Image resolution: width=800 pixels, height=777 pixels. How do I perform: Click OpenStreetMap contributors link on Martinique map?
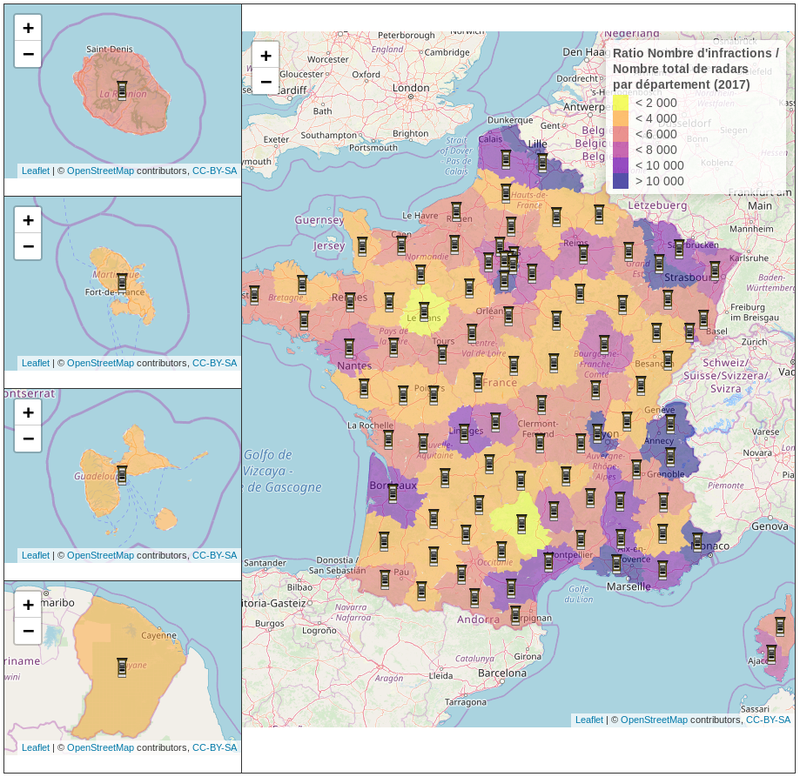coord(100,363)
